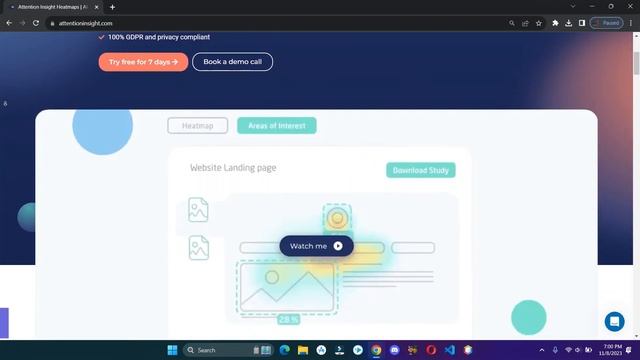Open File Explorer from taskbar
This screenshot has height=360, width=640.
click(x=303, y=350)
